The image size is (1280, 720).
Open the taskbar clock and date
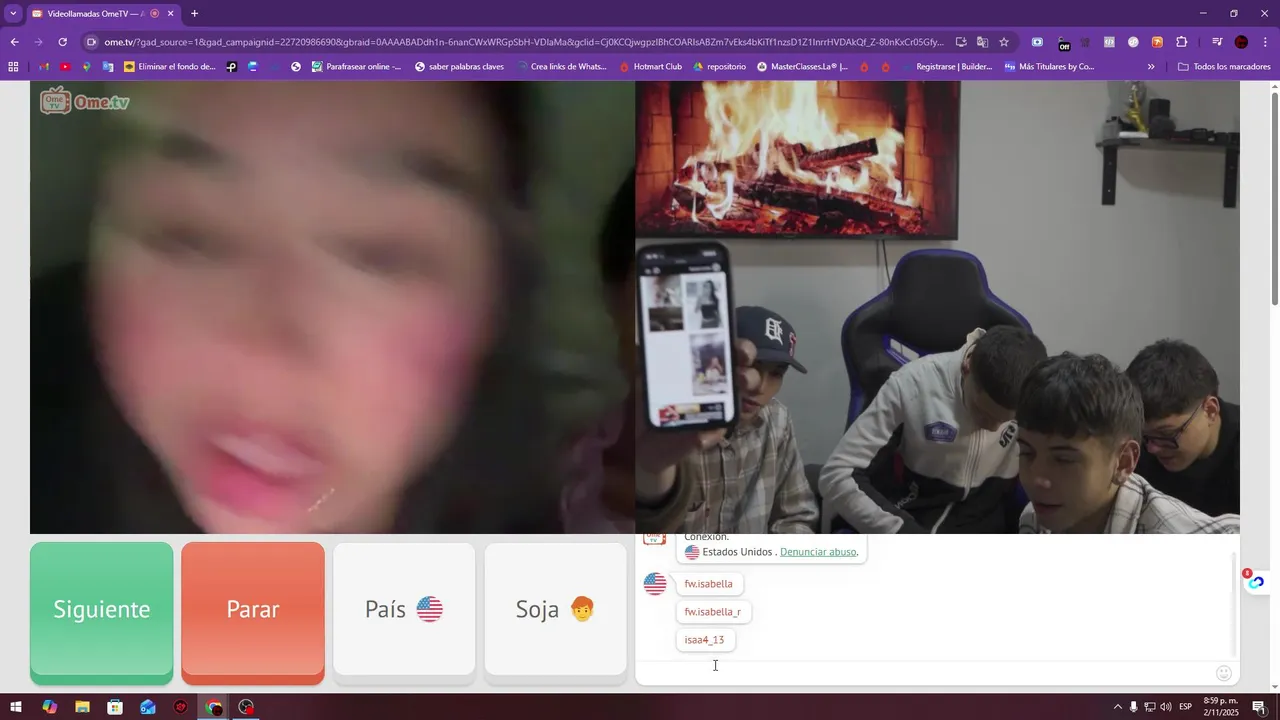coord(1220,706)
